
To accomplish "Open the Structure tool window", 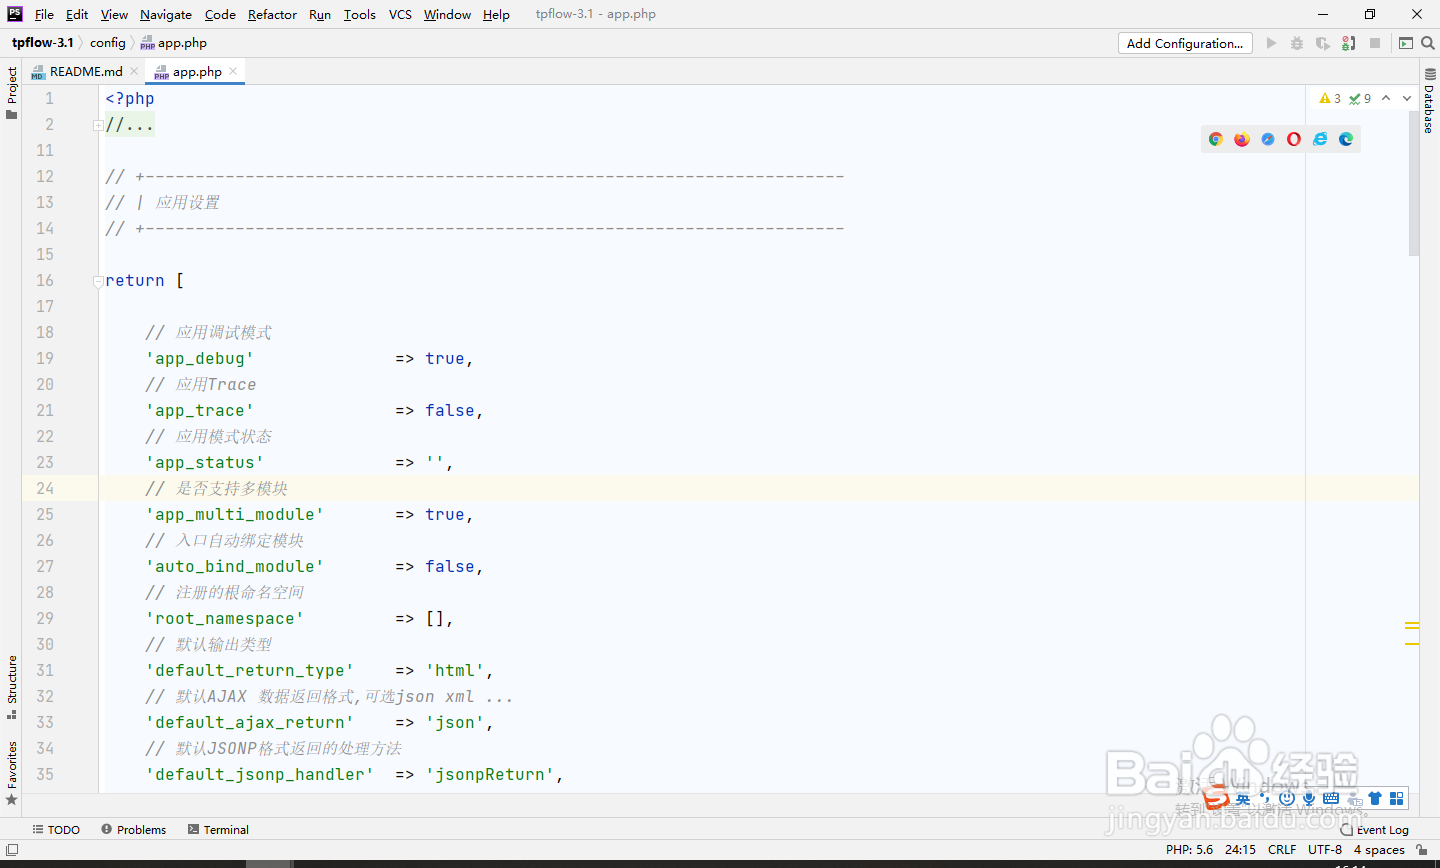I will pos(12,687).
